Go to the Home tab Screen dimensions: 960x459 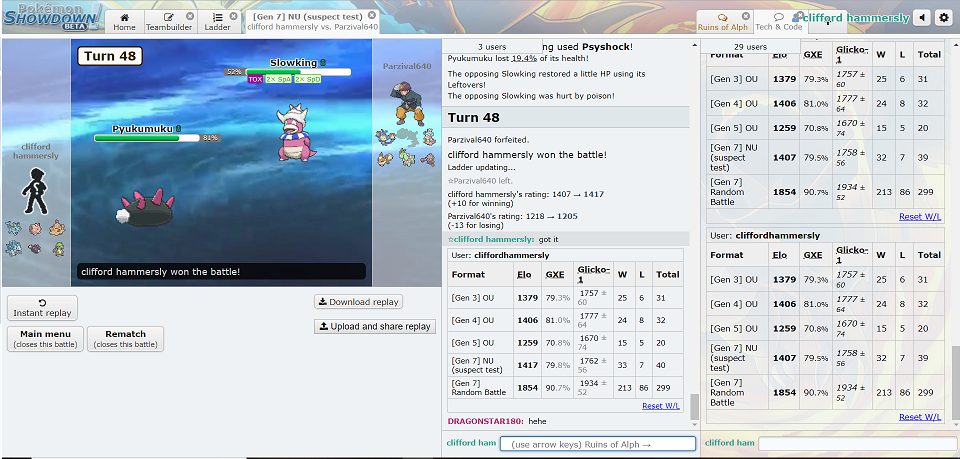[x=124, y=21]
